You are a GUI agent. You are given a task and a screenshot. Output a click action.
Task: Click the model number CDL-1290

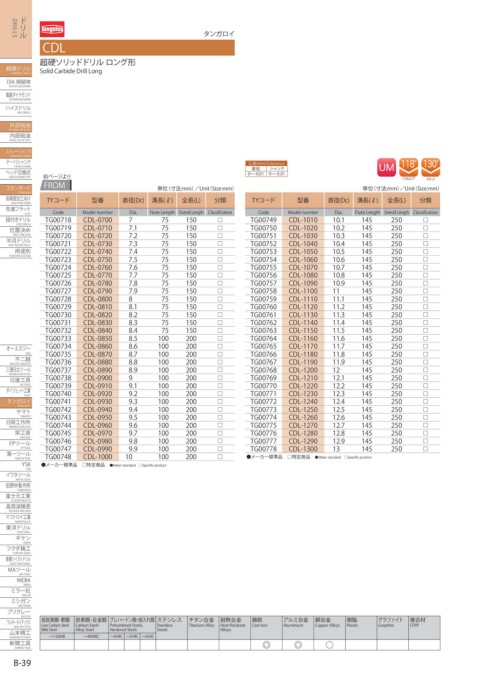tap(303, 441)
